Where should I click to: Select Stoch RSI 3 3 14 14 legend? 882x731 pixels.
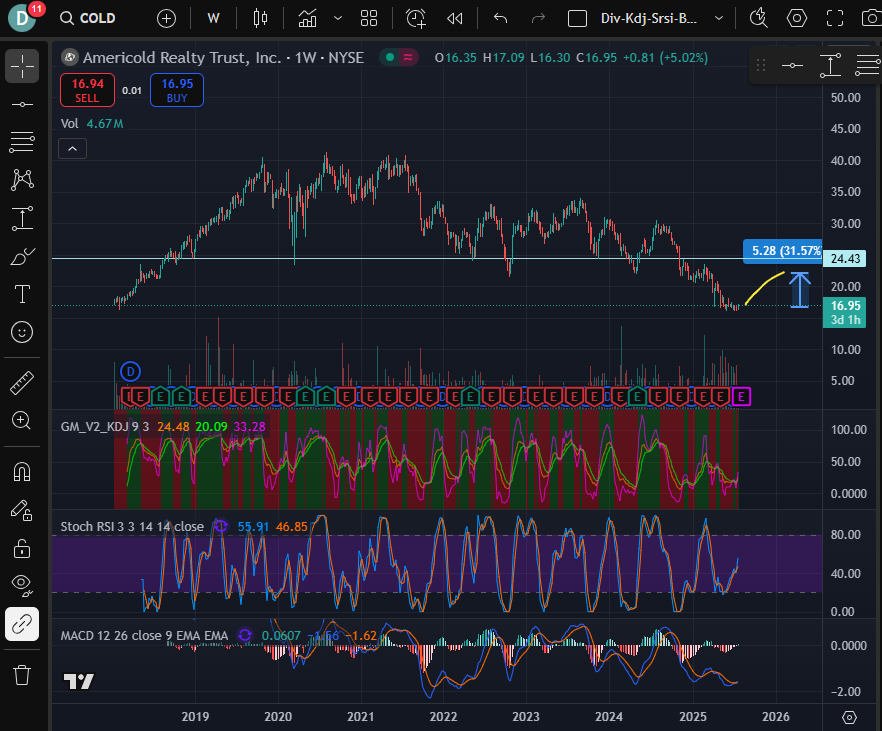point(132,527)
